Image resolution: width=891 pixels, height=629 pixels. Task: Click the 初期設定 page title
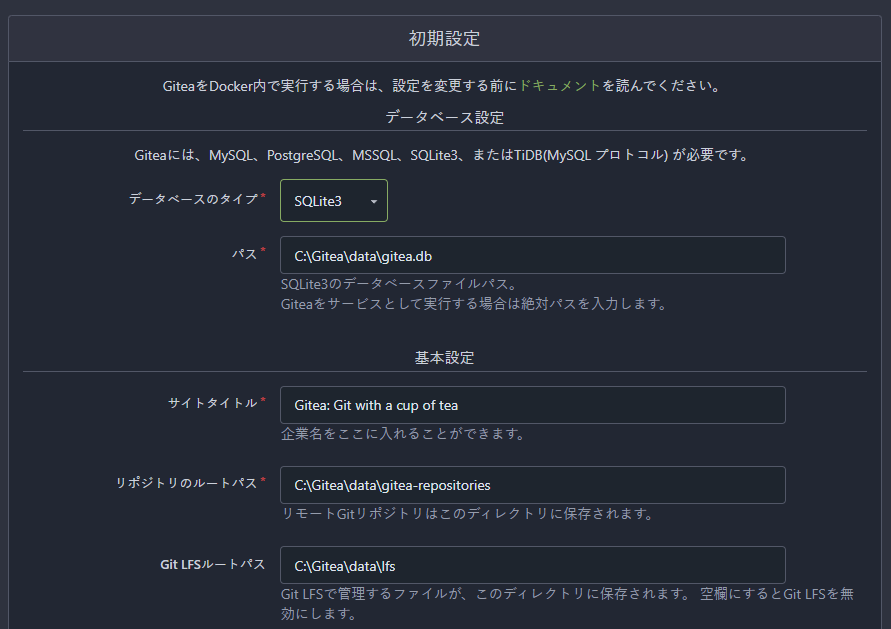click(x=445, y=36)
